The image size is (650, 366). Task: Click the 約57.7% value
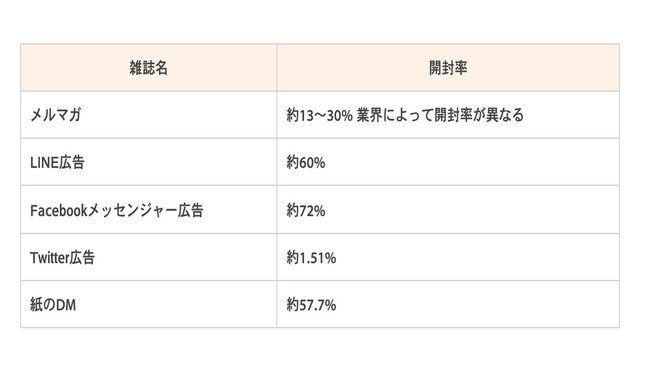click(311, 305)
